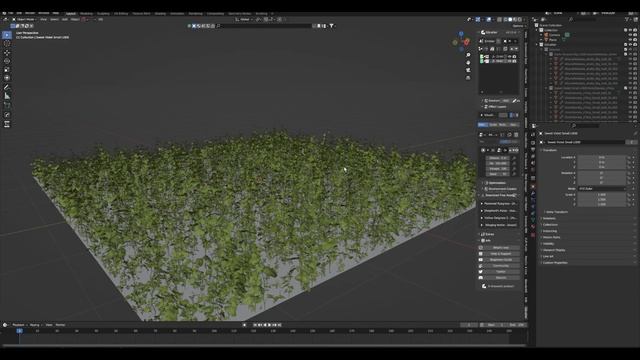Expand the Instancing panel
Viewport: 640px width, 360px height.
tap(550, 231)
